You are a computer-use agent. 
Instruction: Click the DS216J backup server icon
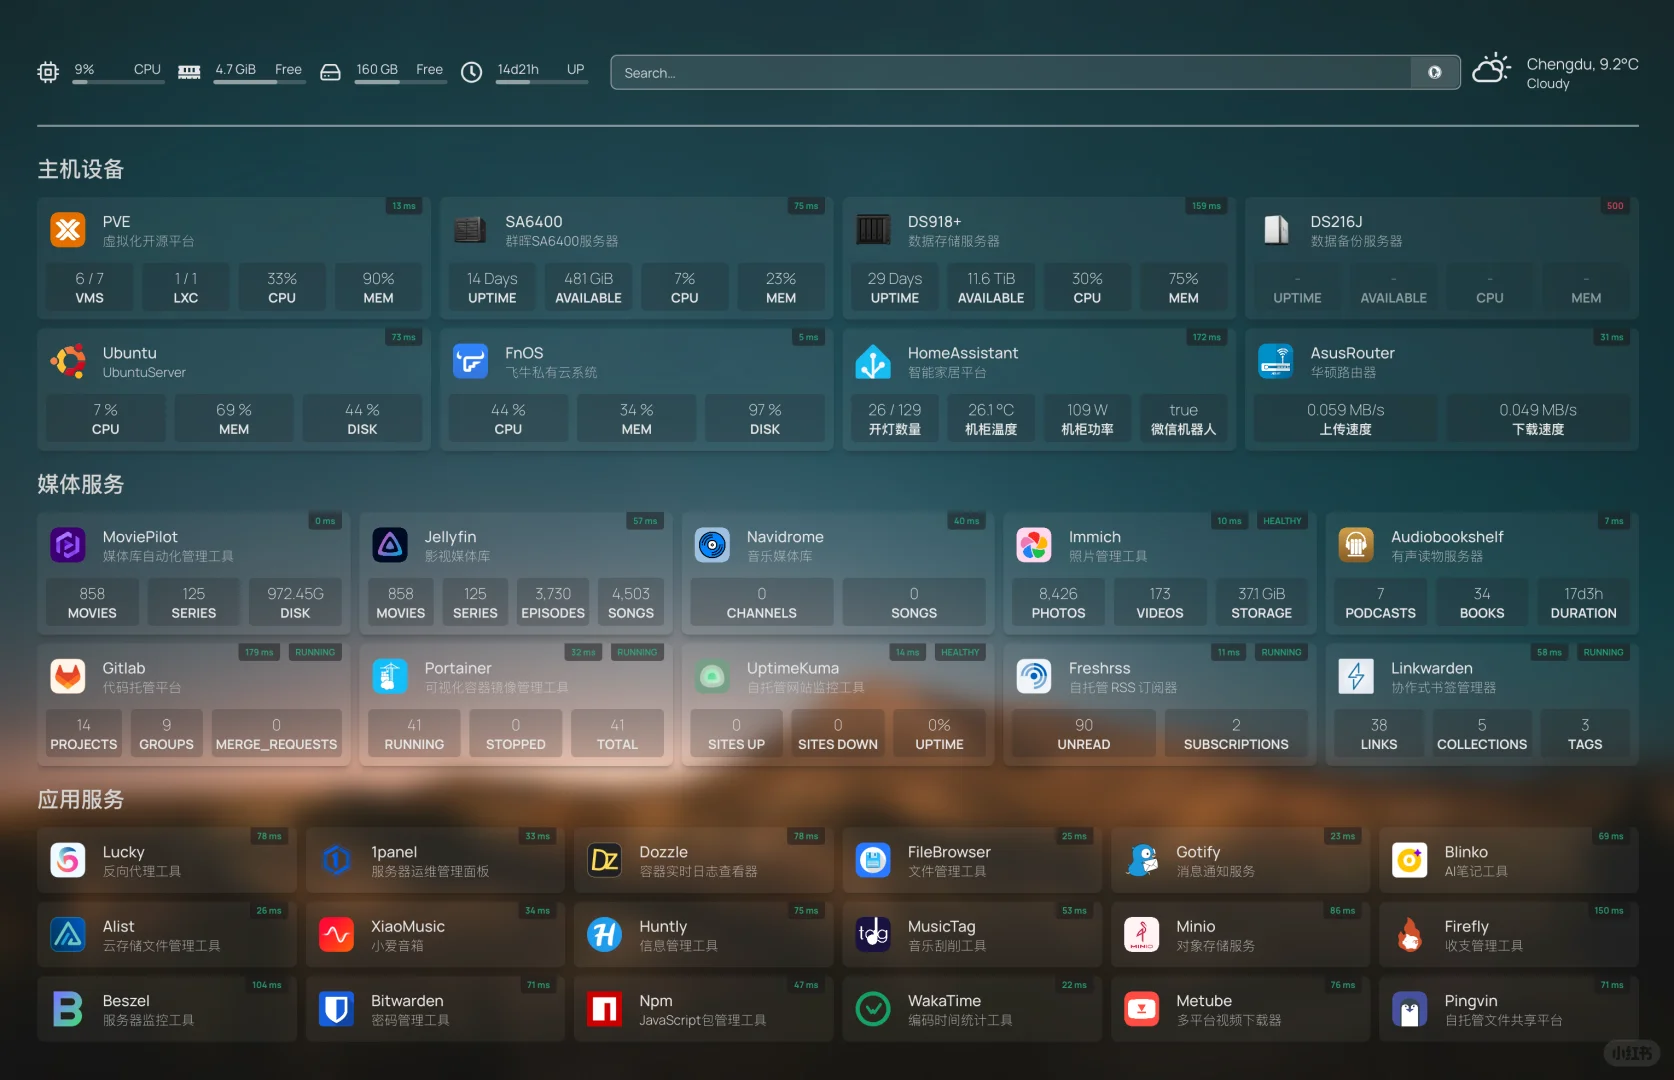click(x=1276, y=230)
